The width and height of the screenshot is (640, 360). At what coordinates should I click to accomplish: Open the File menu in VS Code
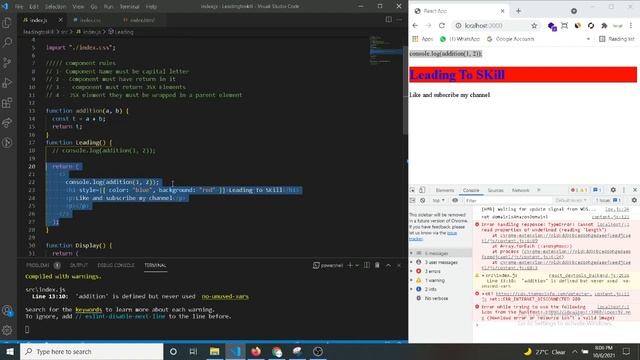[x=19, y=7]
